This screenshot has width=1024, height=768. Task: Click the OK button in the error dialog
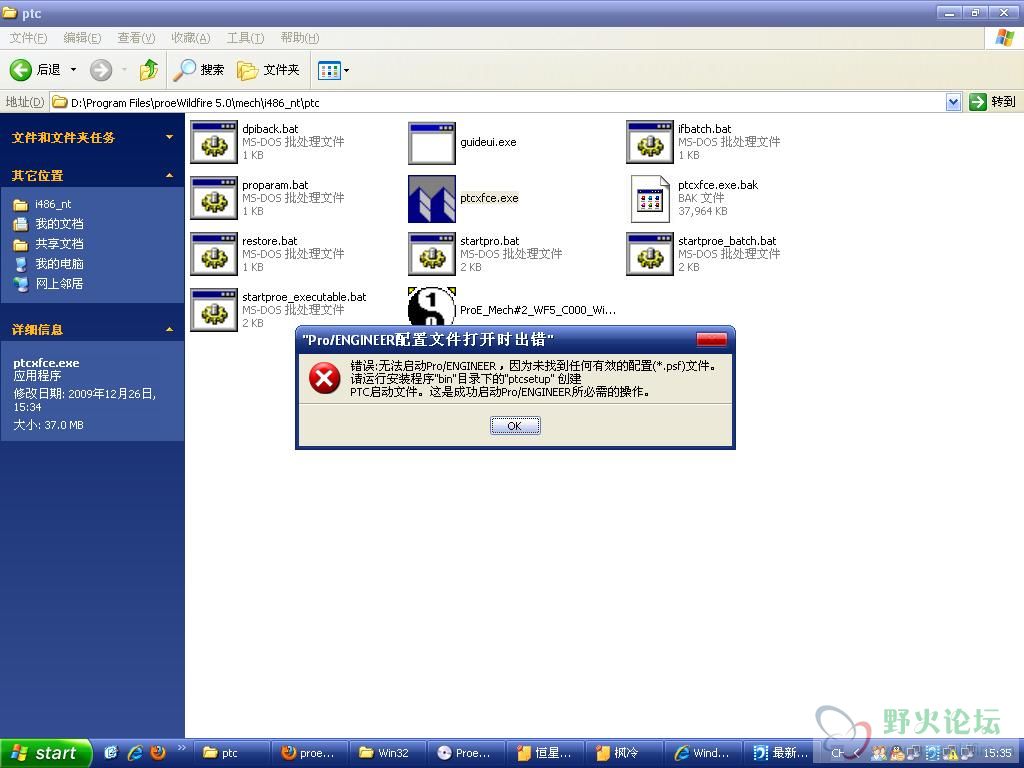pyautogui.click(x=515, y=426)
